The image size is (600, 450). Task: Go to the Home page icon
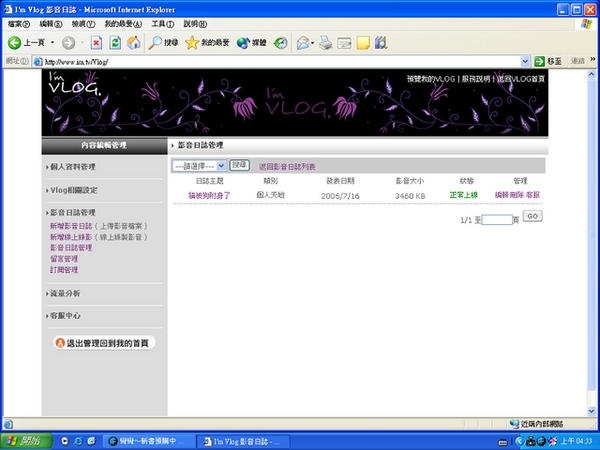pyautogui.click(x=134, y=42)
